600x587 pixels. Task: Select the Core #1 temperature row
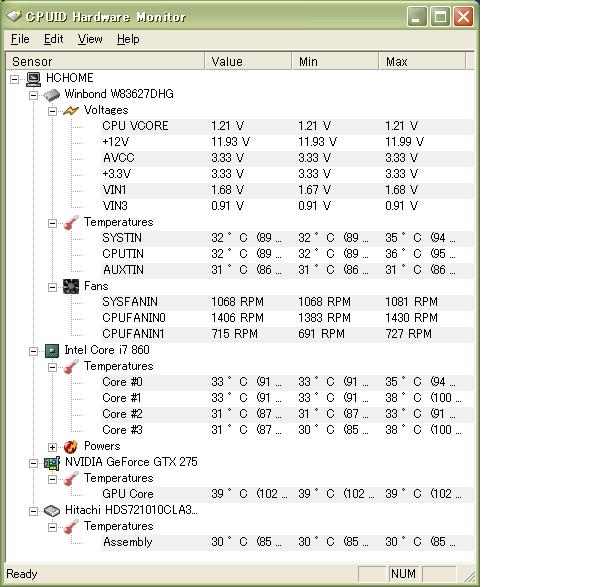click(287, 398)
